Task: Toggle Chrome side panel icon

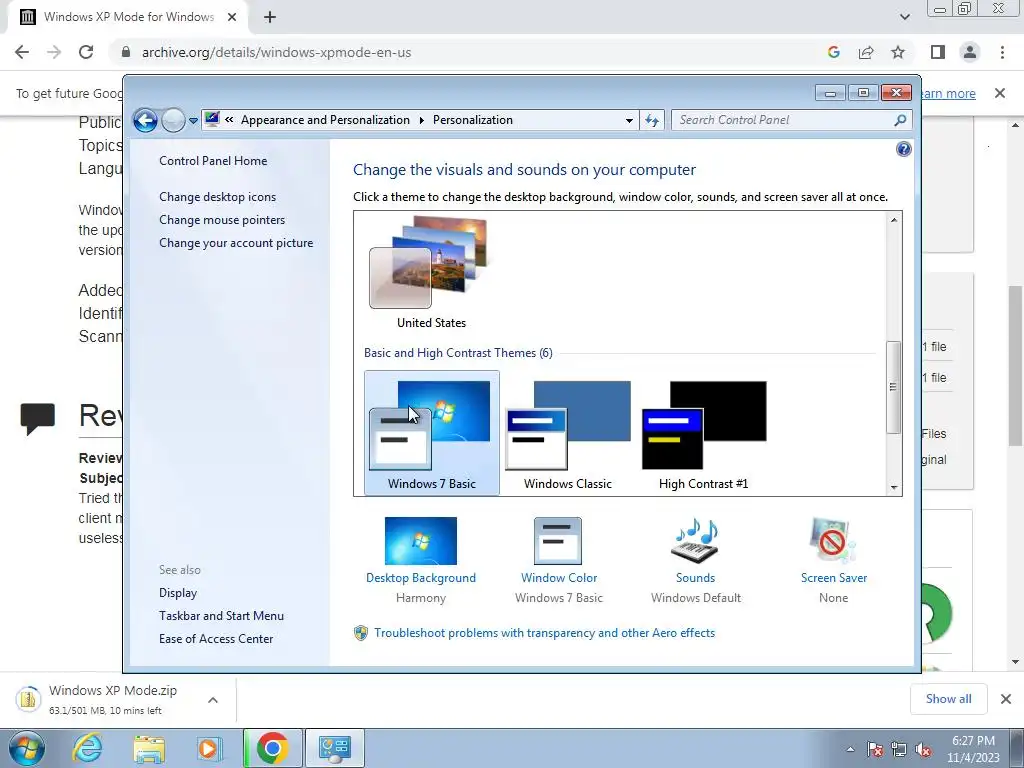Action: click(938, 52)
